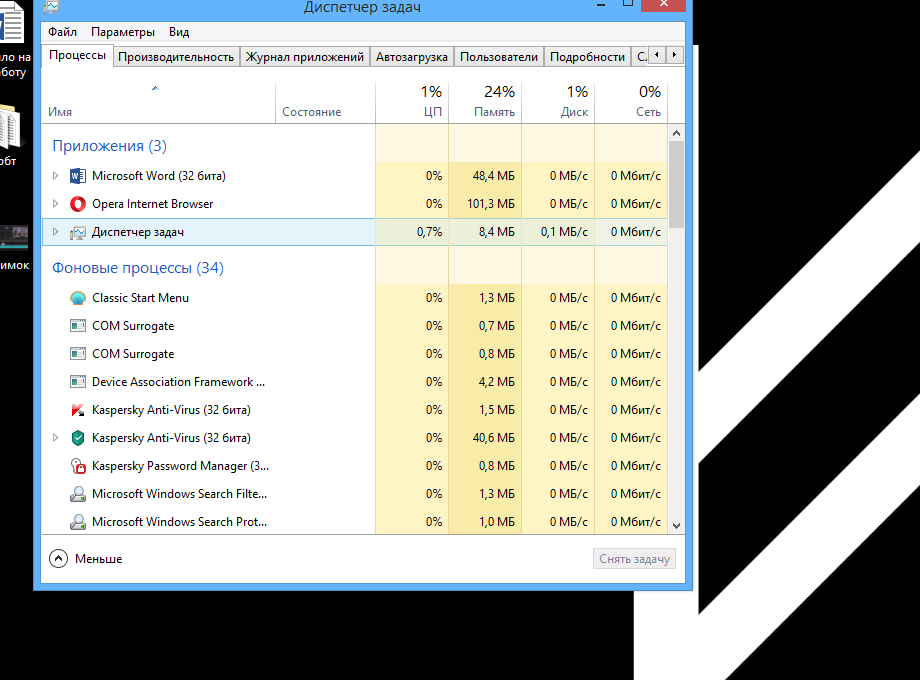920x680 pixels.
Task: Expand the Opera Internet Browser process group
Action: pos(55,204)
